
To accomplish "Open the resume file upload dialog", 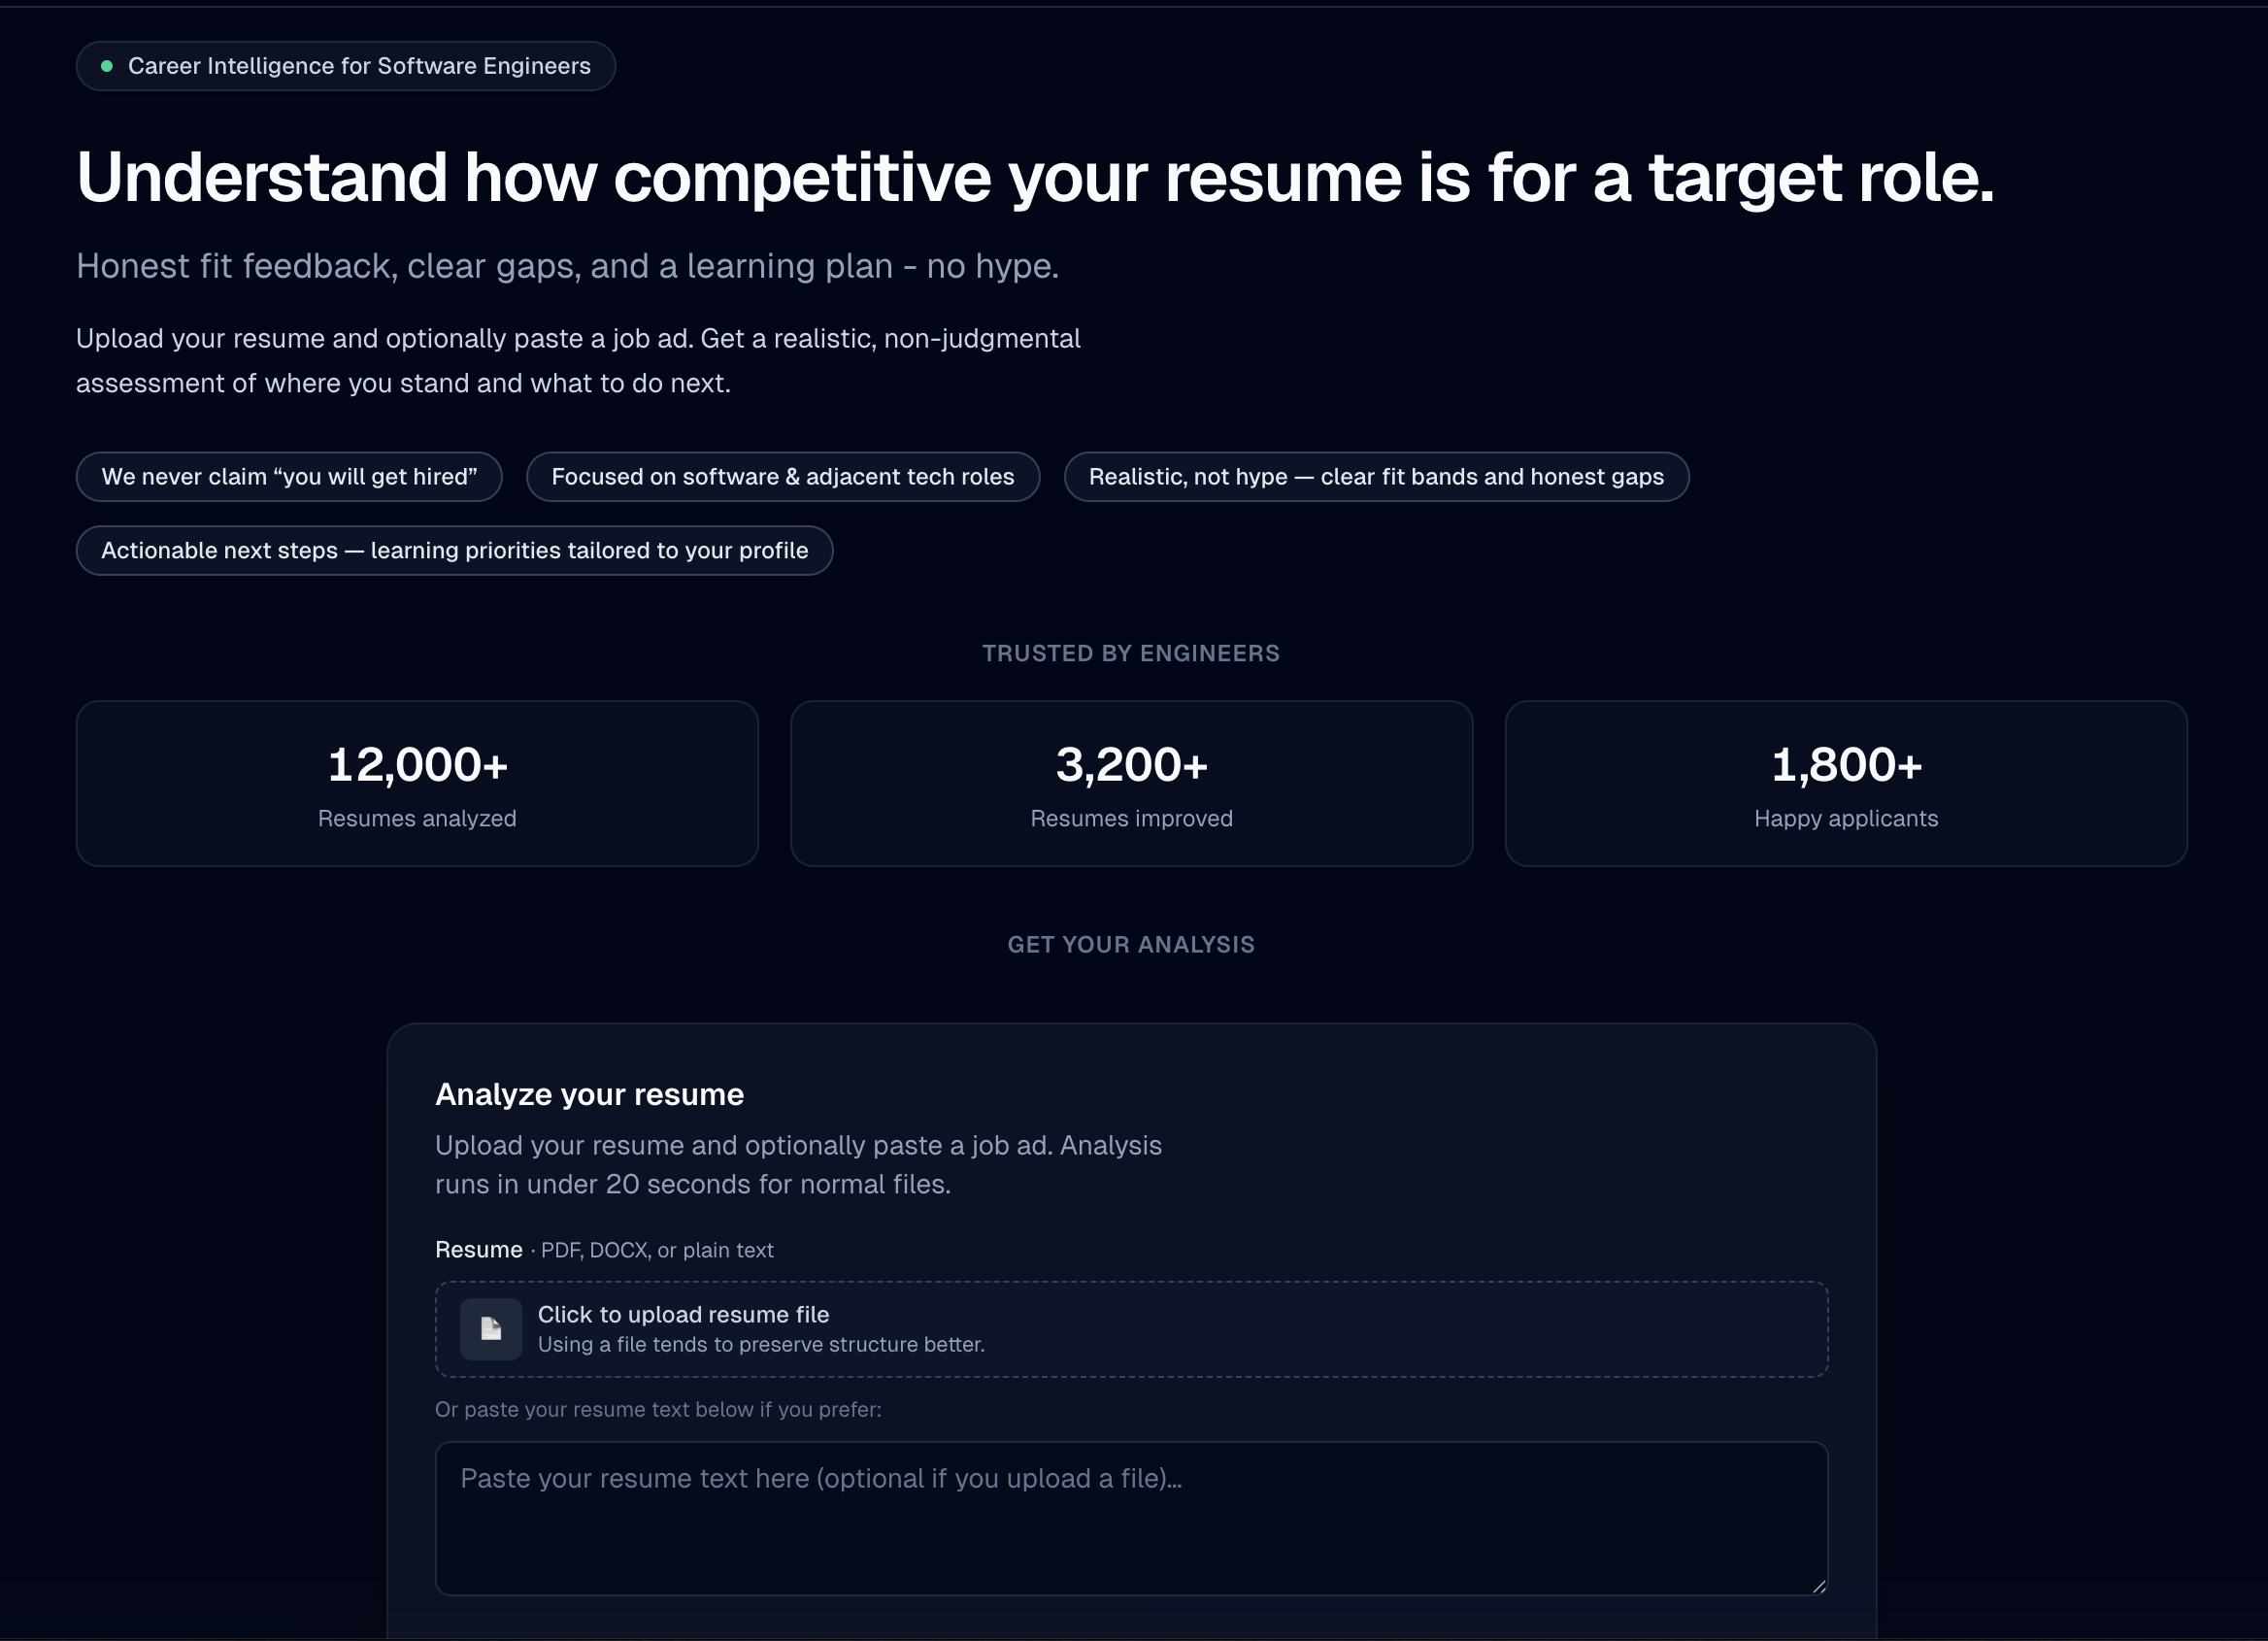I will coord(1130,1329).
